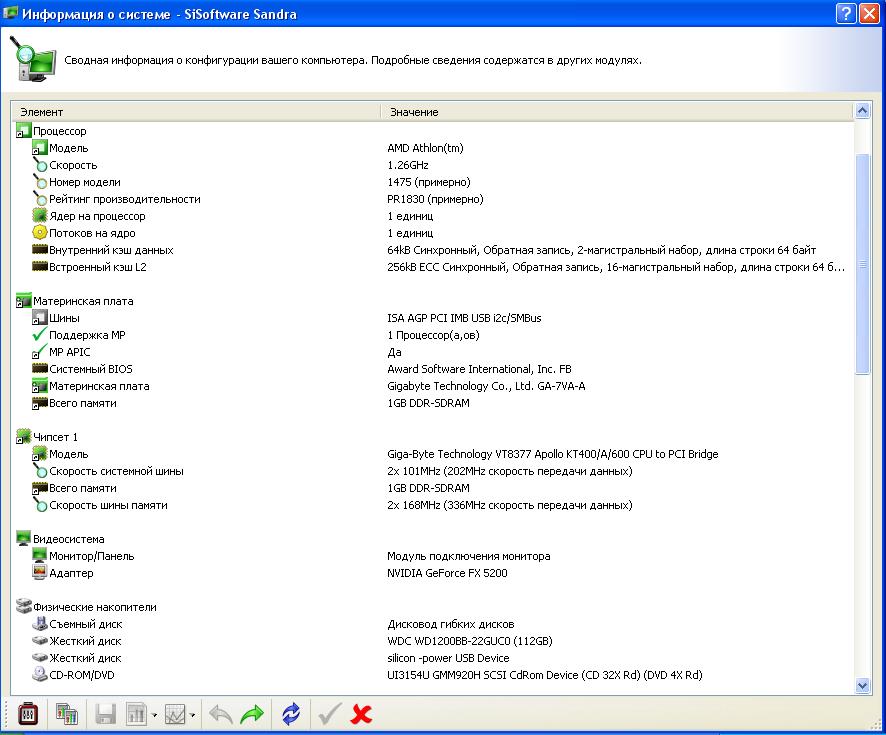Select the Видеосистема group heading
This screenshot has height=735, width=886.
coord(68,539)
